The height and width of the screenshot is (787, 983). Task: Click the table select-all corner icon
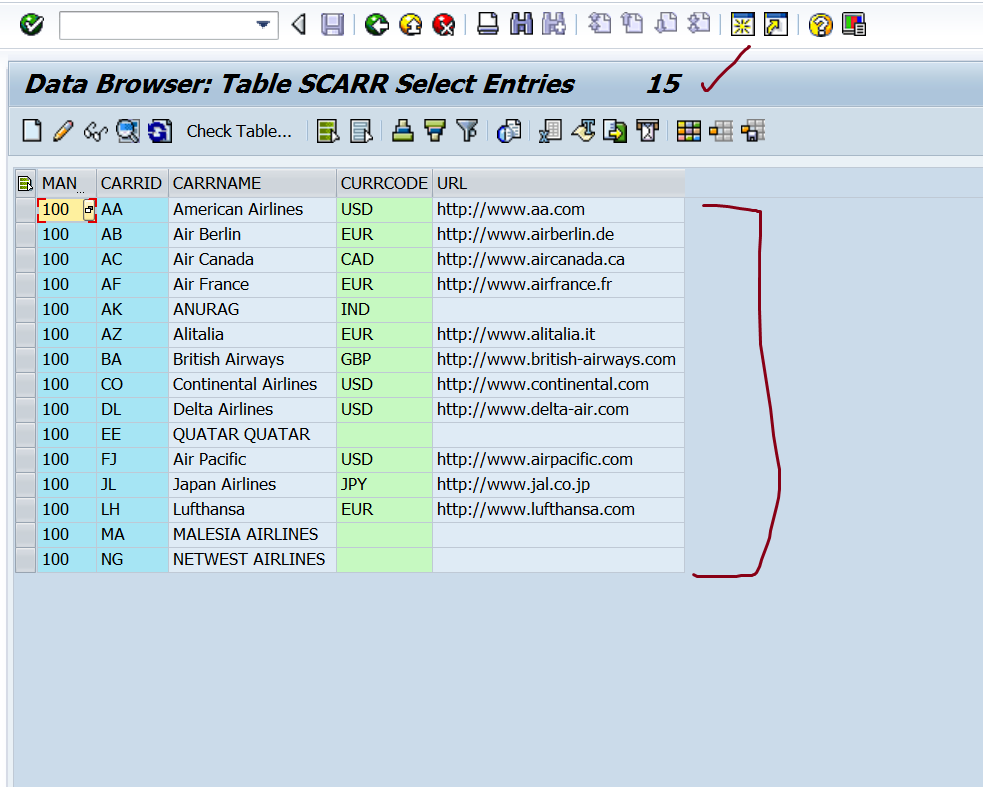[26, 183]
